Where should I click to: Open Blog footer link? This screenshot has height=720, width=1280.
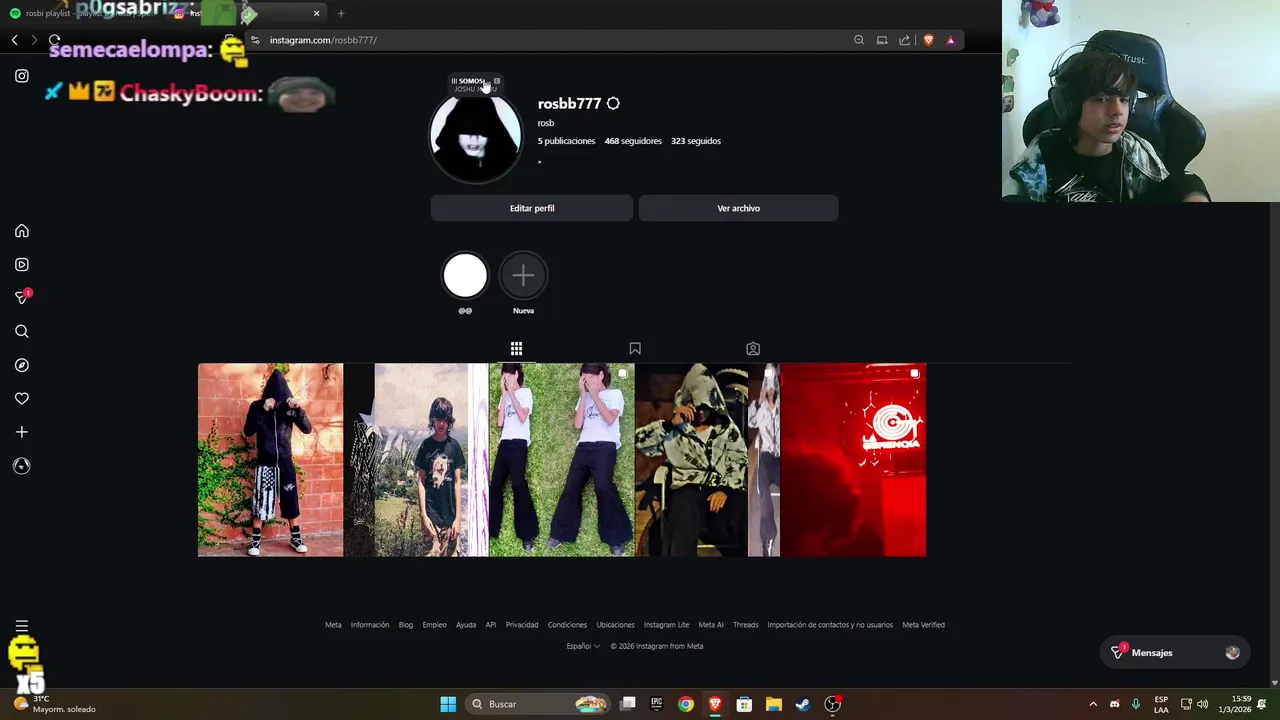[406, 625]
